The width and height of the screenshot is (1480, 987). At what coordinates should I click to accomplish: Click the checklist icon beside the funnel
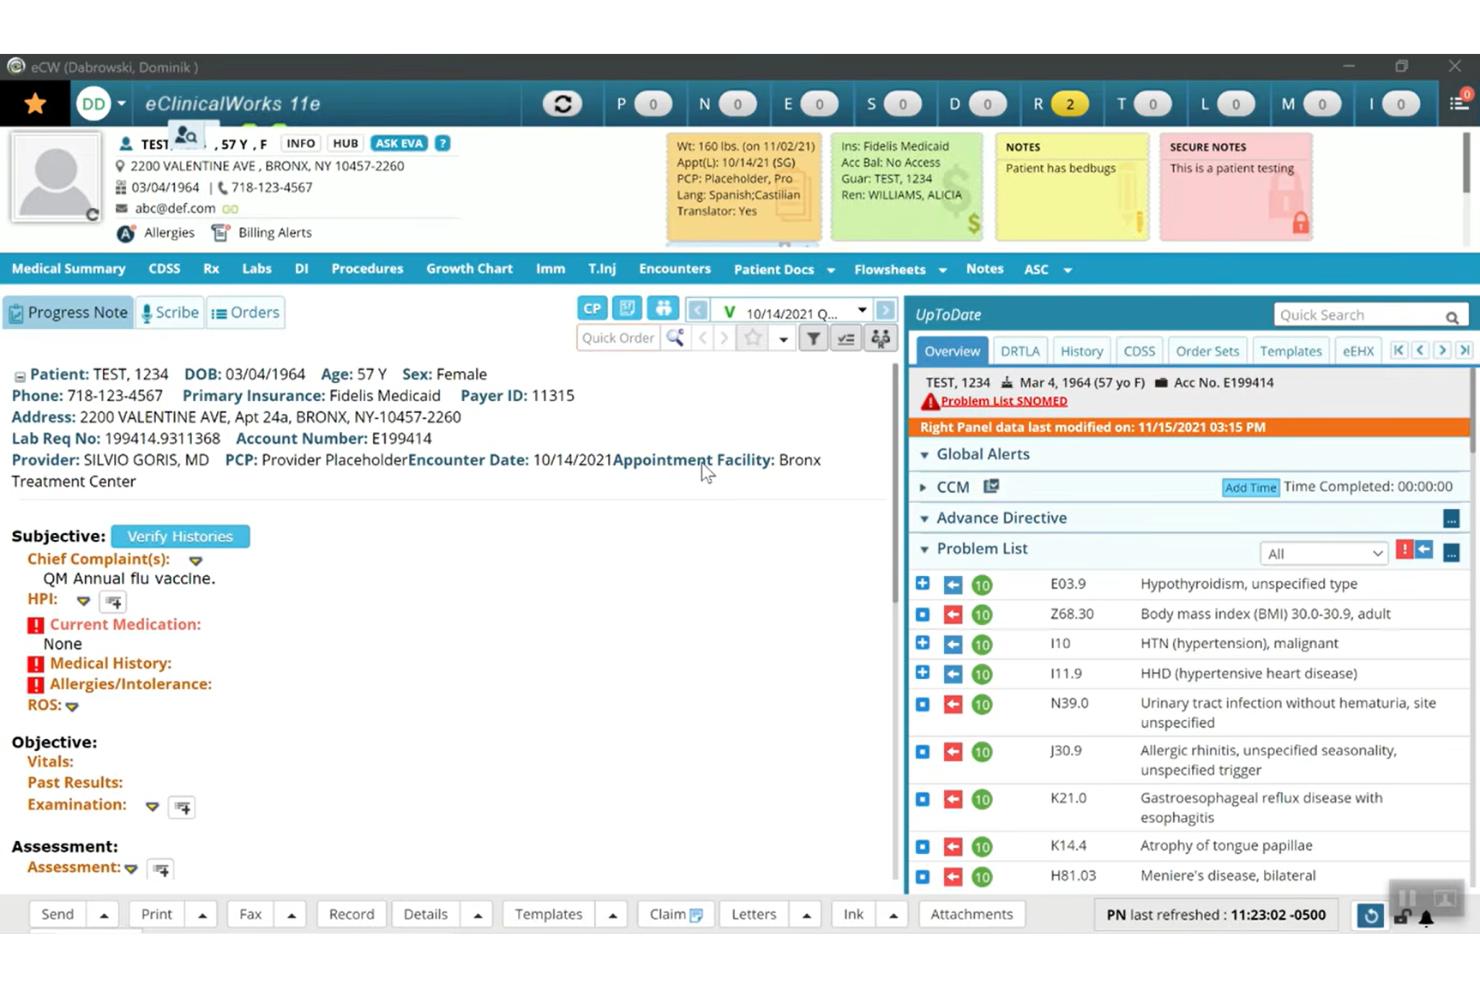click(x=846, y=339)
